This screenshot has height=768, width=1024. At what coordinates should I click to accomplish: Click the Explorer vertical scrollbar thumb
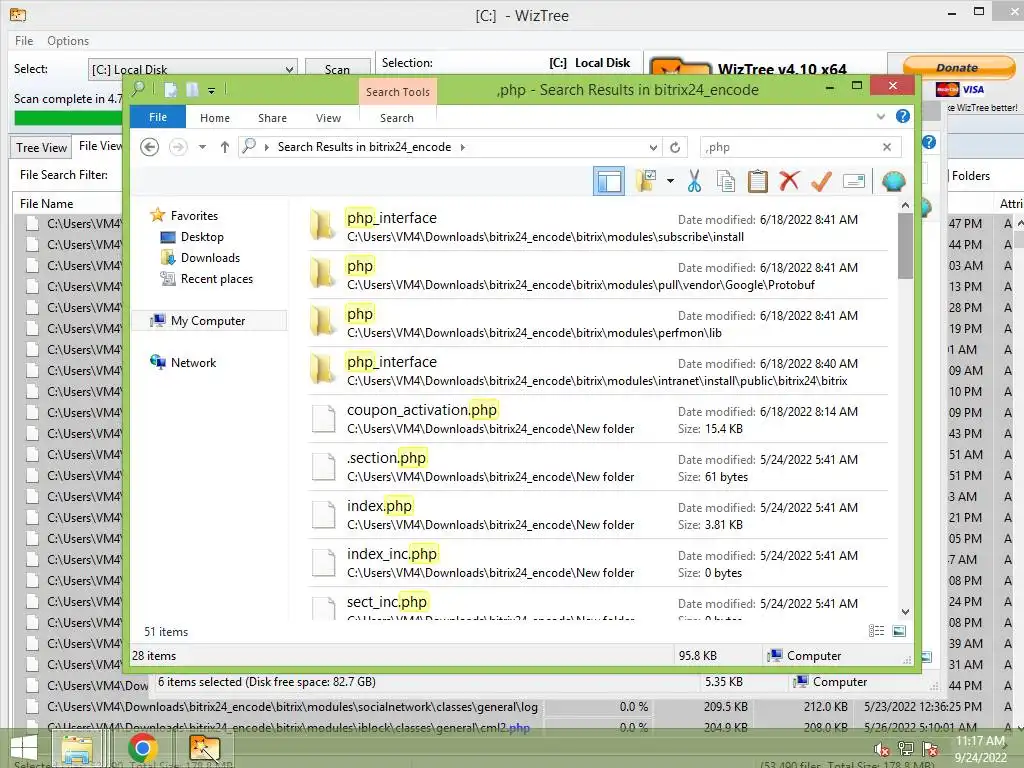pyautogui.click(x=905, y=246)
